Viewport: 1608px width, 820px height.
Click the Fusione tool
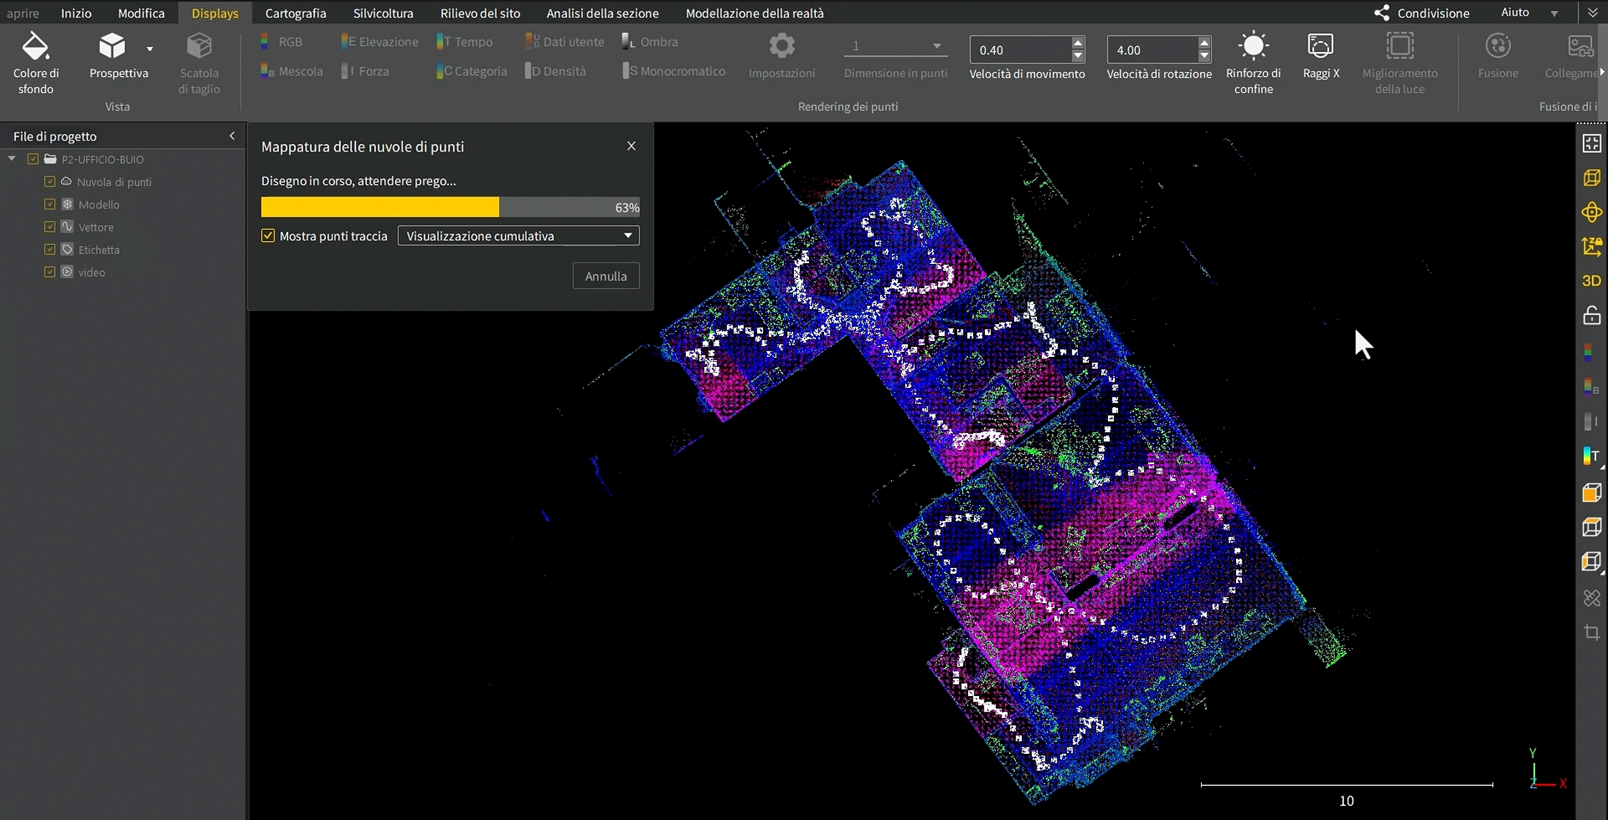coord(1498,55)
